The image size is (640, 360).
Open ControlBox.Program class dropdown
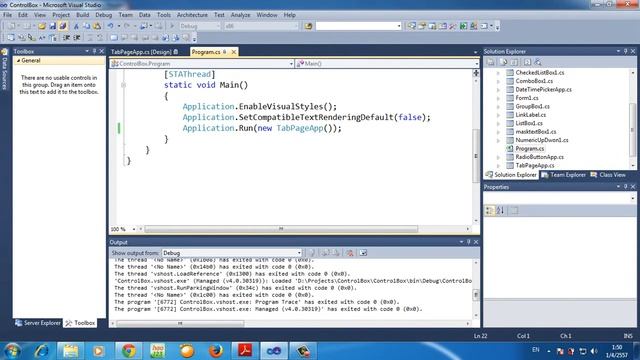coord(202,64)
